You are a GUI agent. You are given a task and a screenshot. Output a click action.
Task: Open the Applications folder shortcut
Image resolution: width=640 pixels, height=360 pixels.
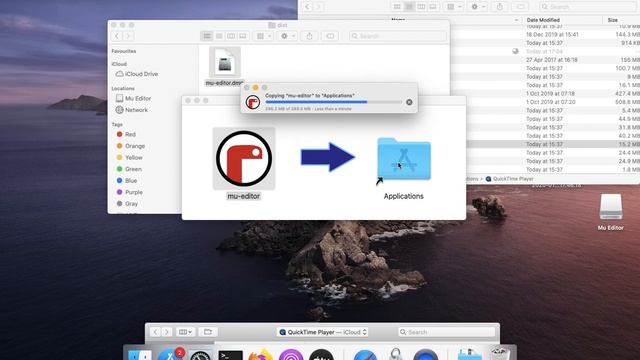click(x=404, y=160)
